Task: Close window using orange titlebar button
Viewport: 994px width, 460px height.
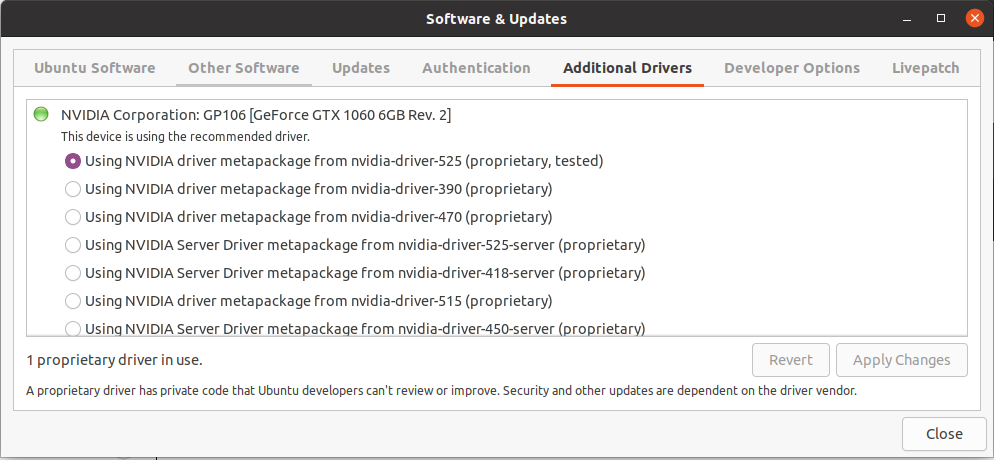Action: pos(972,18)
